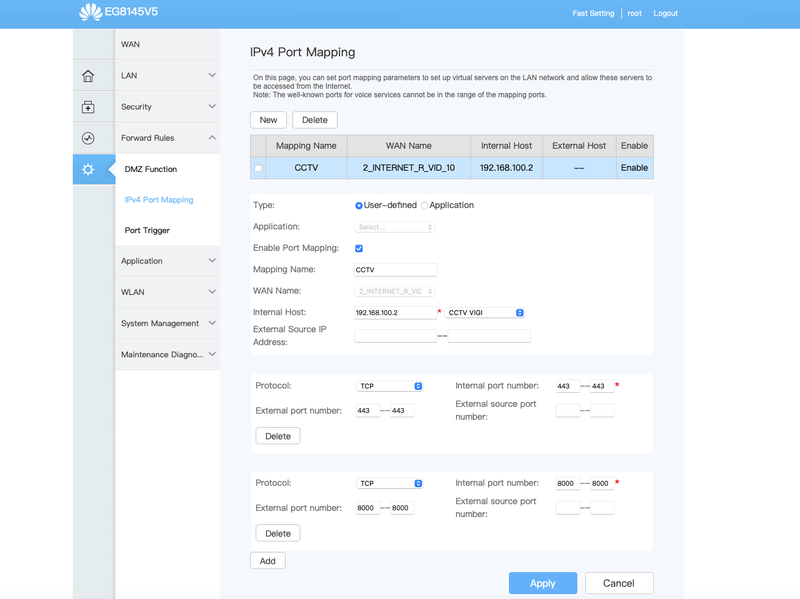Image resolution: width=800 pixels, height=599 pixels.
Task: Expand the WLAN menu section
Action: (167, 292)
